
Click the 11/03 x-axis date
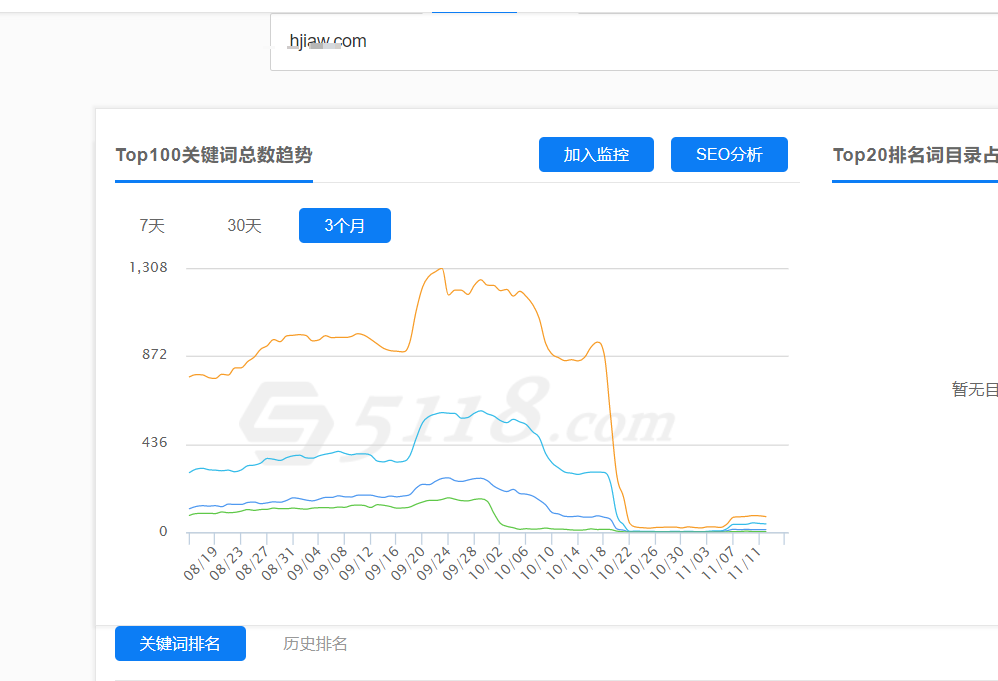692,563
